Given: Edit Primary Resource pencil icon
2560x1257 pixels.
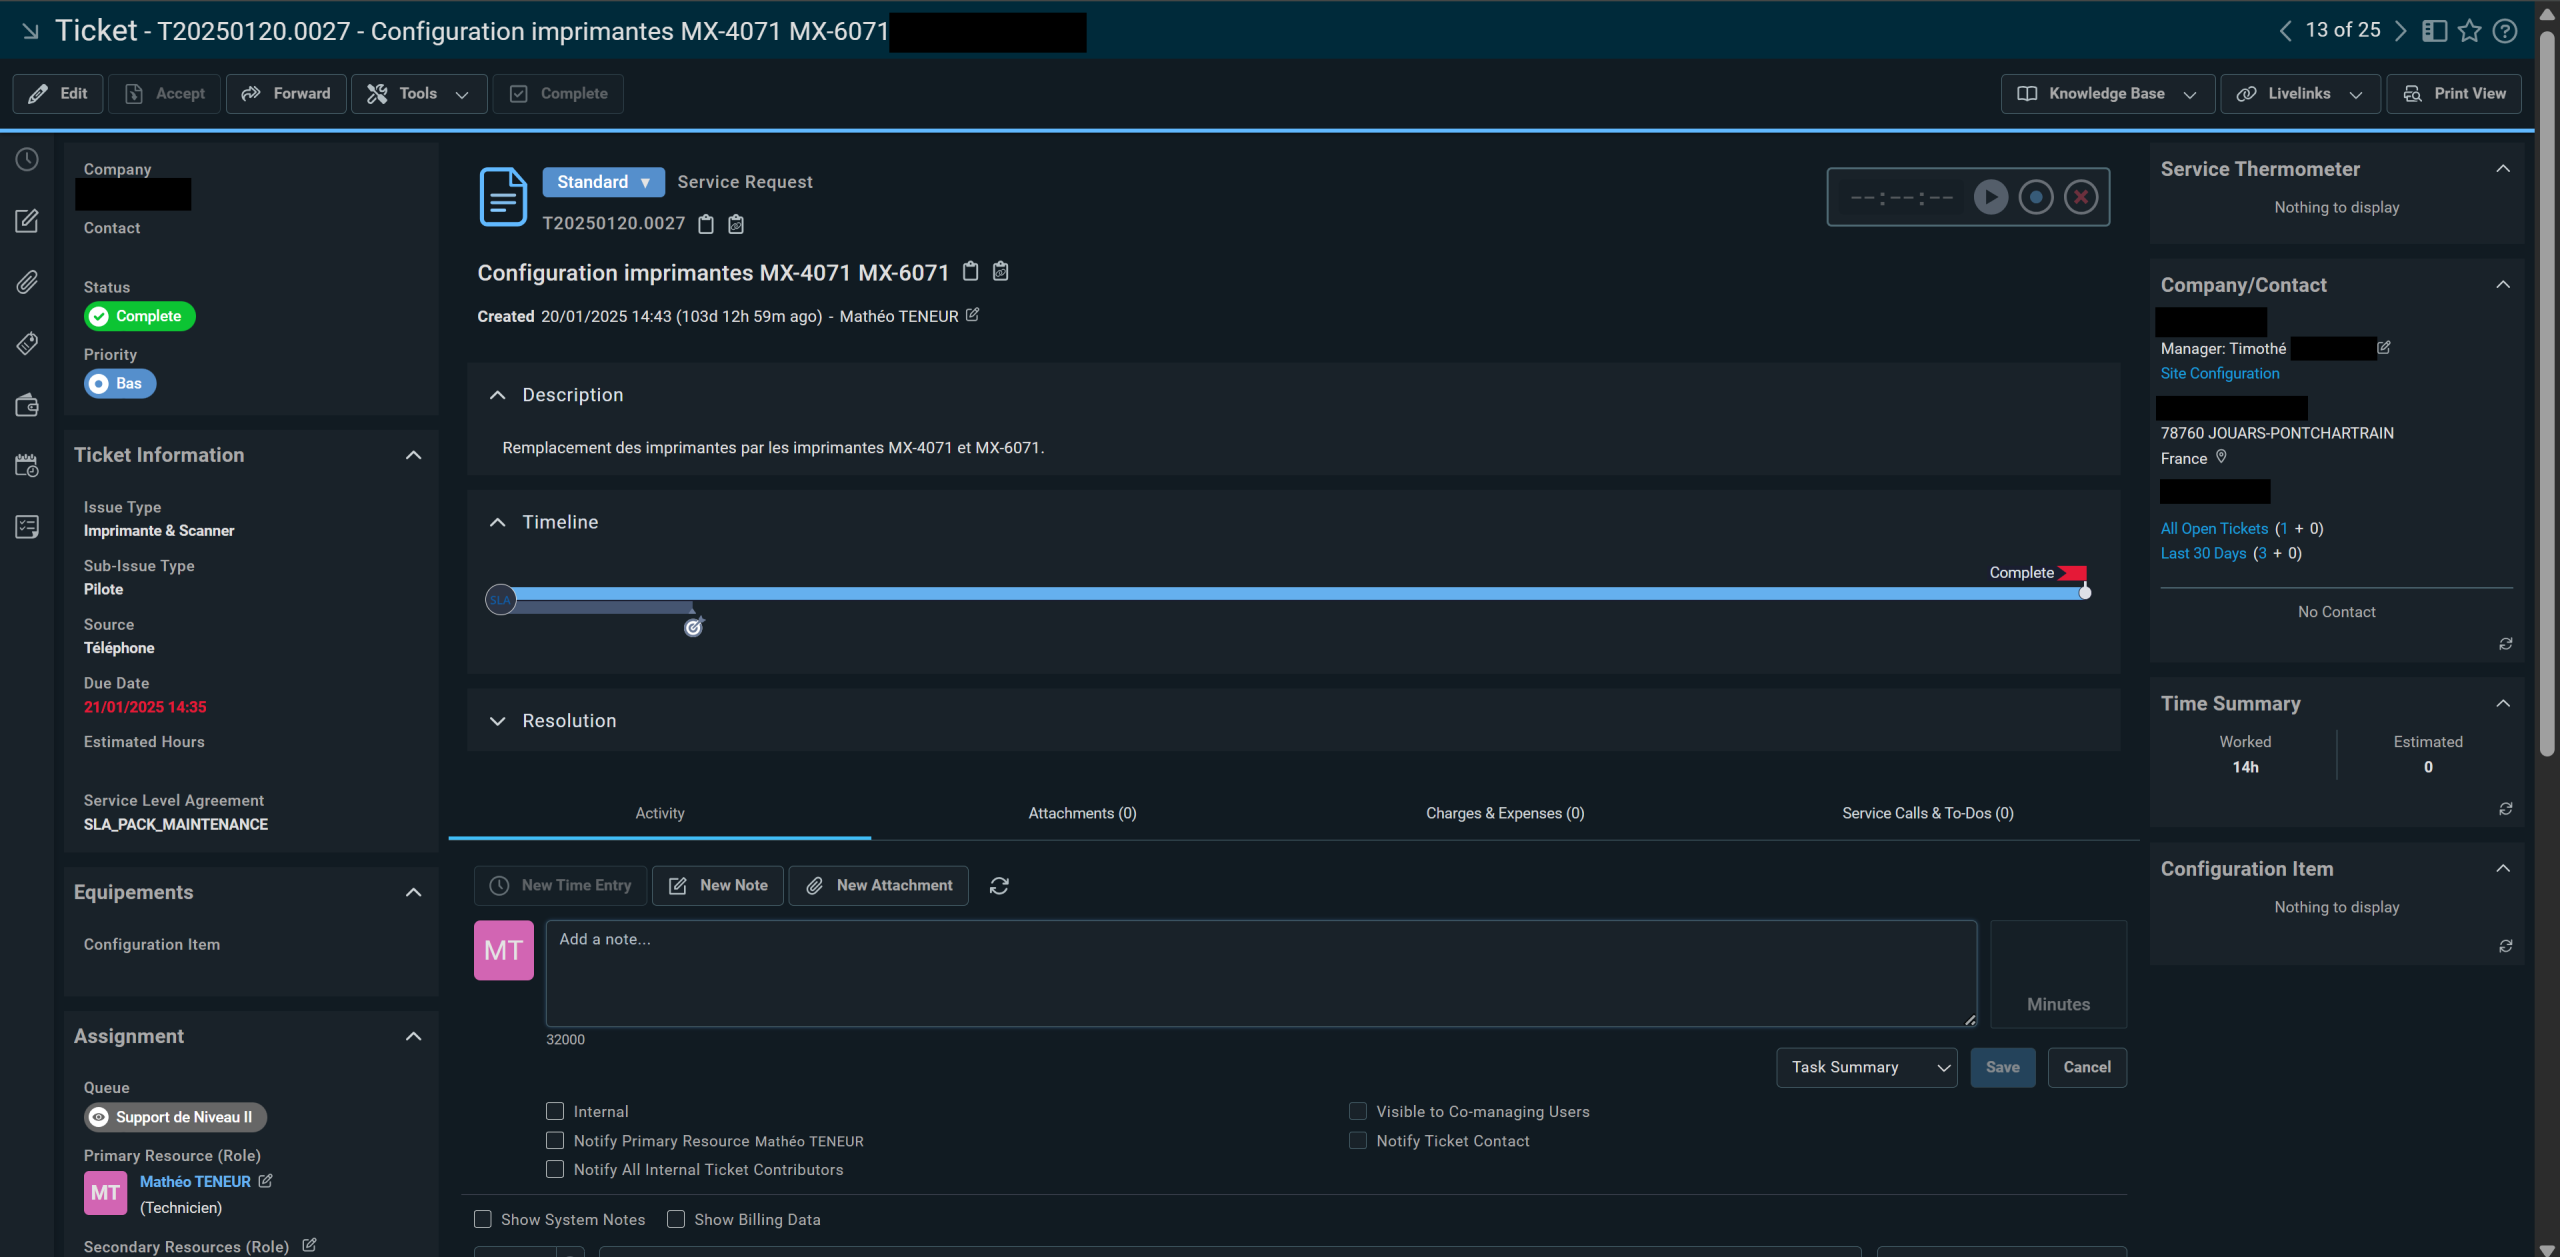Looking at the screenshot, I should (266, 1181).
